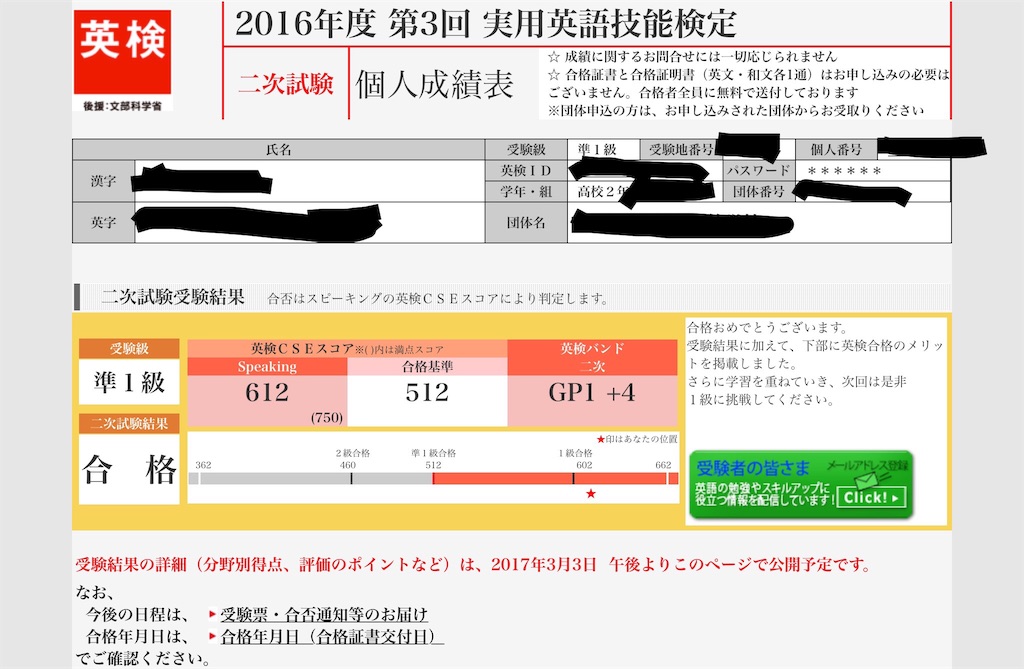Click the 英検バンド 二次 header
Image resolution: width=1024 pixels, height=669 pixels.
coord(592,357)
